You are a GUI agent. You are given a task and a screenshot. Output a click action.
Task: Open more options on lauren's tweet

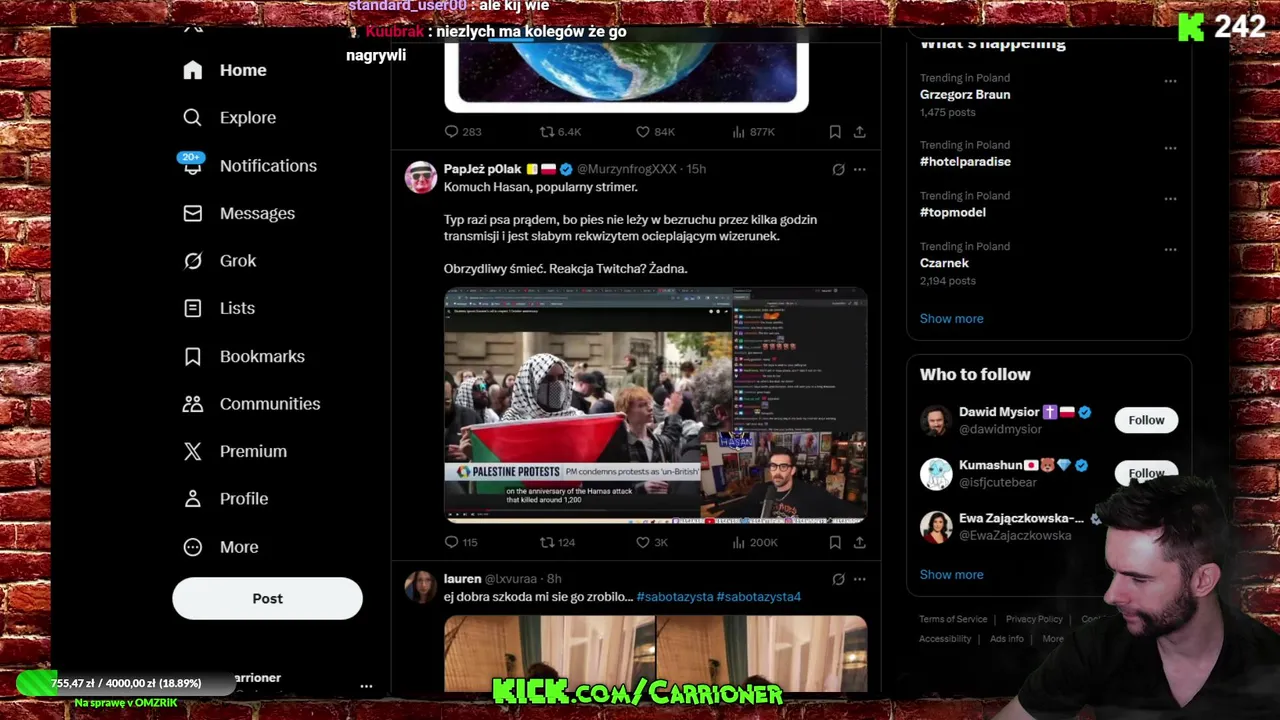(x=859, y=579)
